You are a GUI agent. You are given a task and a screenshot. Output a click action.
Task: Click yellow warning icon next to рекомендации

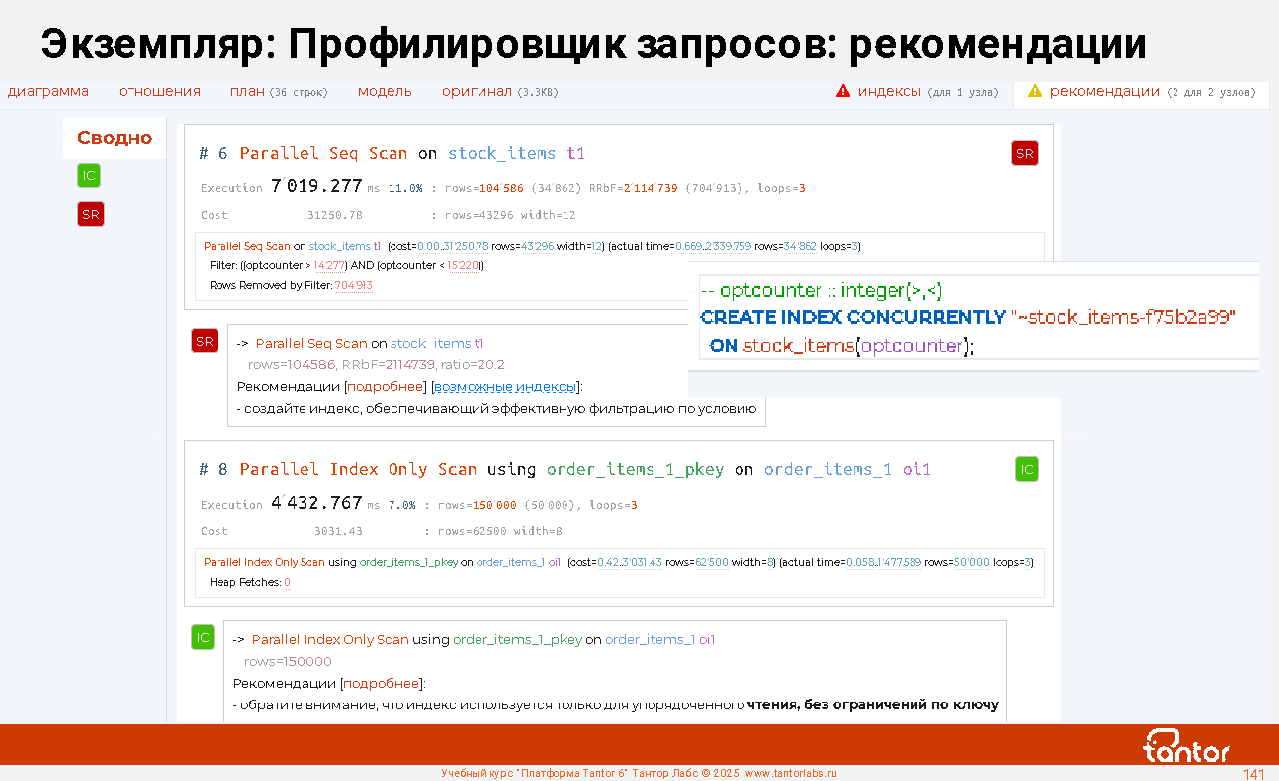point(1035,91)
